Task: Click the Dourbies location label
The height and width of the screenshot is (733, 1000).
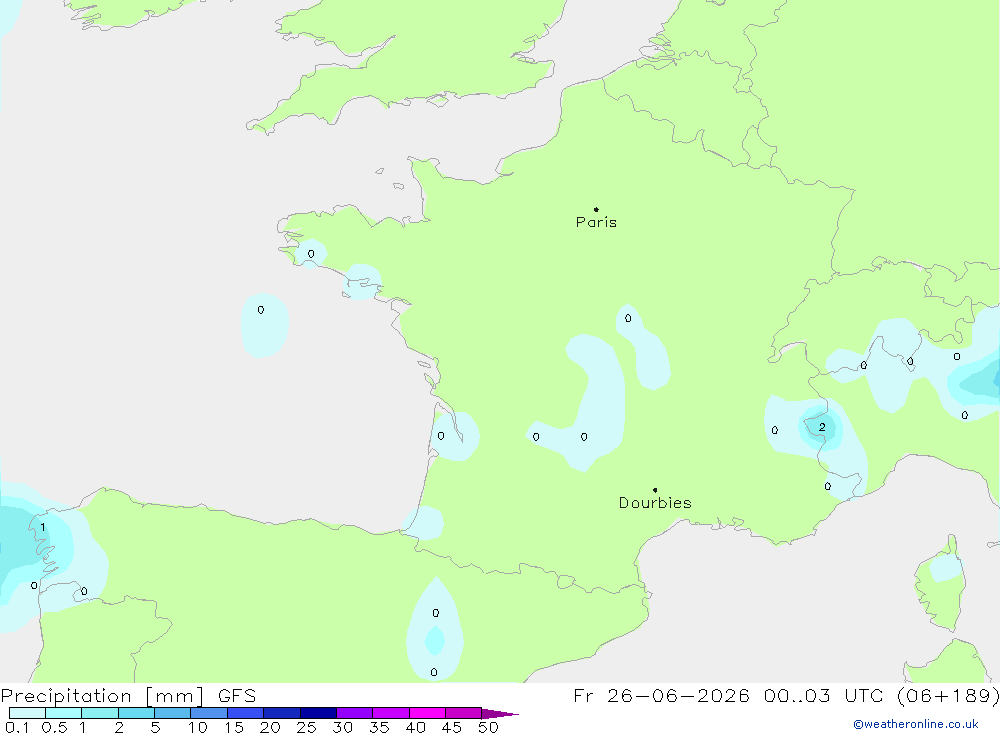Action: (655, 503)
